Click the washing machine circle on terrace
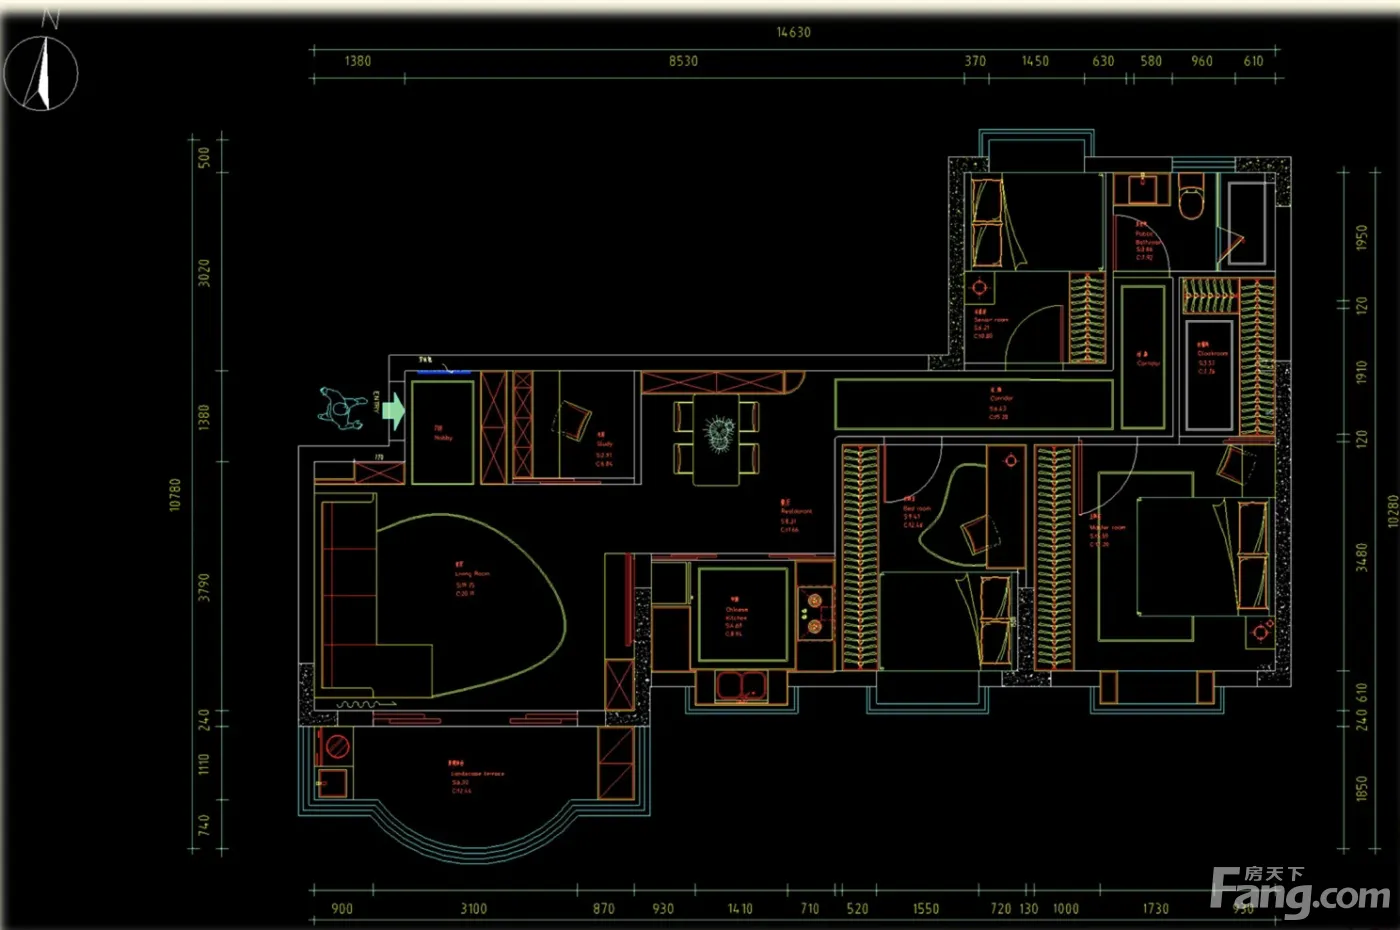1400x930 pixels. [x=337, y=745]
